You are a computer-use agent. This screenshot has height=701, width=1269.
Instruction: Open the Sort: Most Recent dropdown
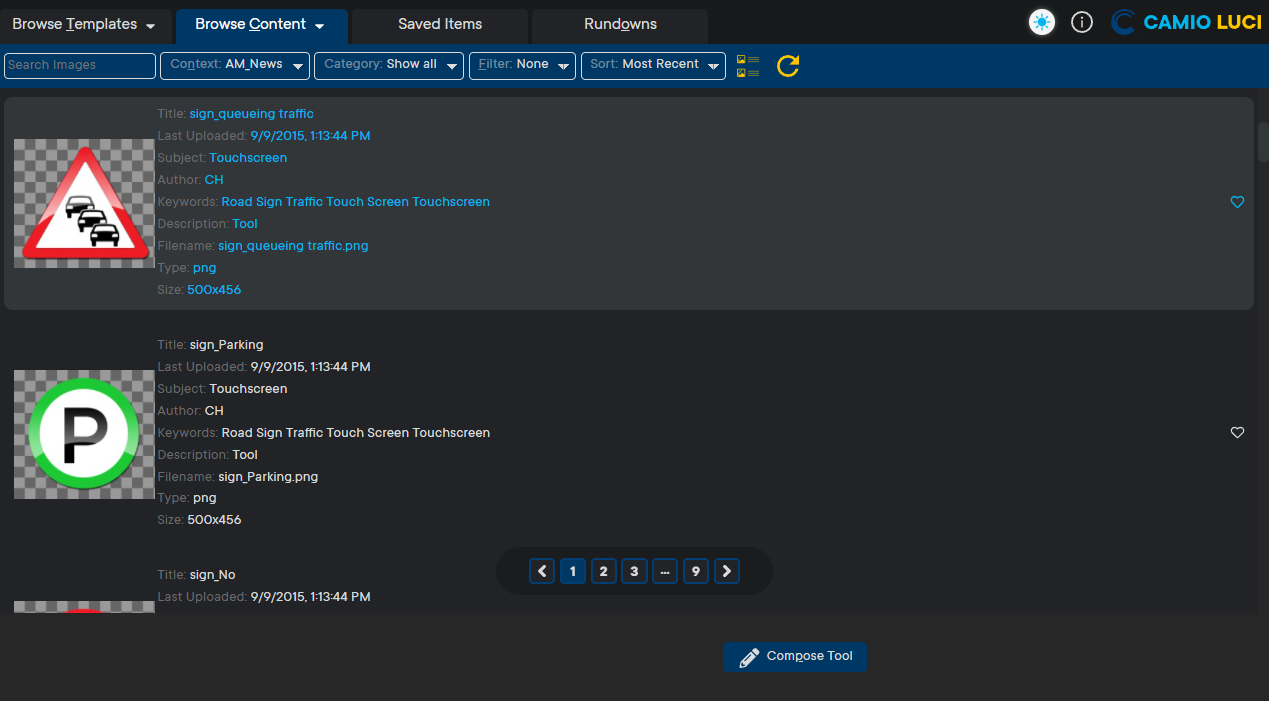(653, 66)
